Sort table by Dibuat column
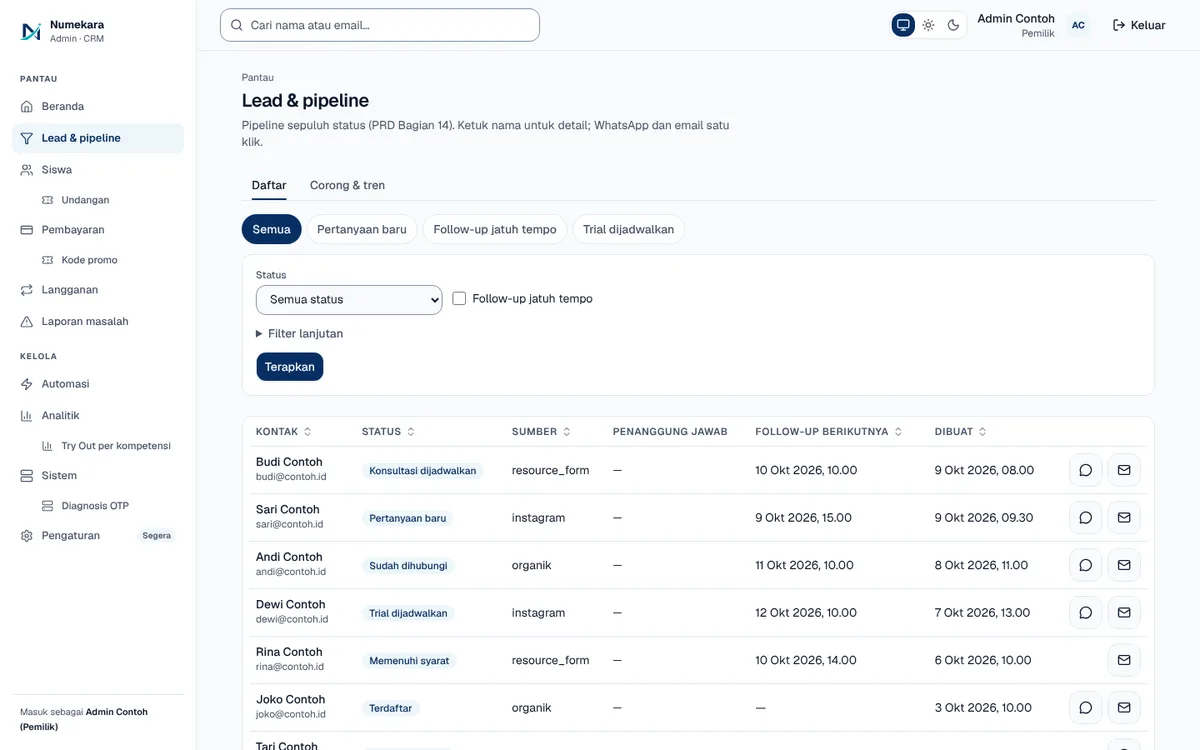This screenshot has height=750, width=1200. tap(961, 432)
